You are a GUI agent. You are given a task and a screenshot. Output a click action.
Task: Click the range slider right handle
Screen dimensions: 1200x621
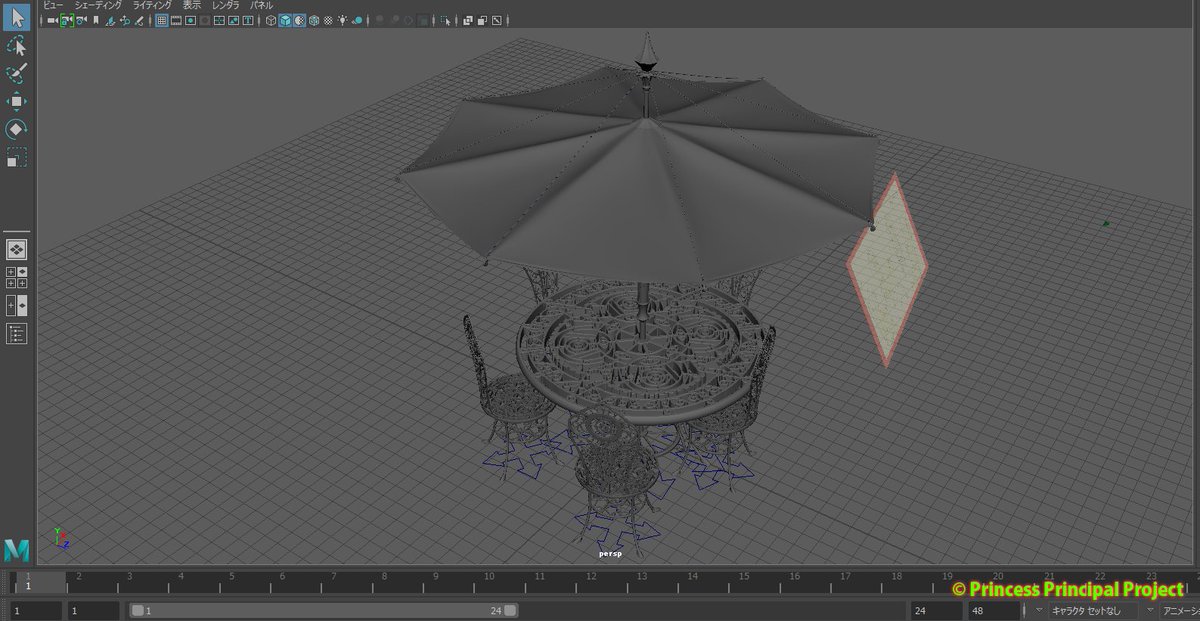point(510,610)
